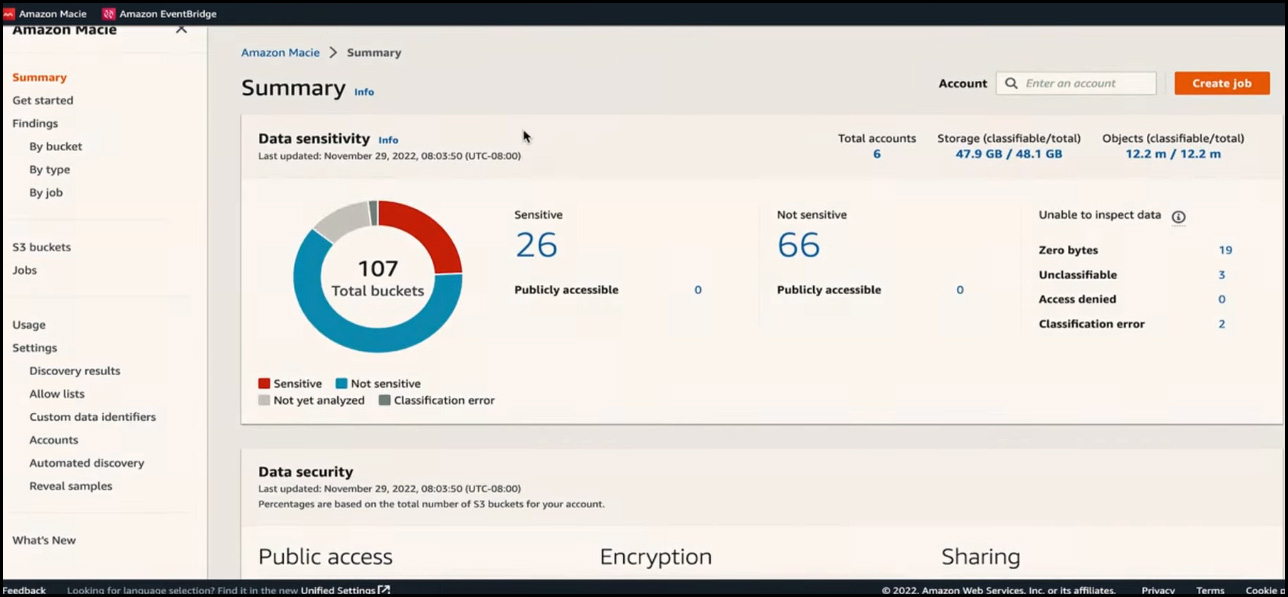Click the Info link next to Summary heading
The image size is (1288, 597).
point(364,92)
